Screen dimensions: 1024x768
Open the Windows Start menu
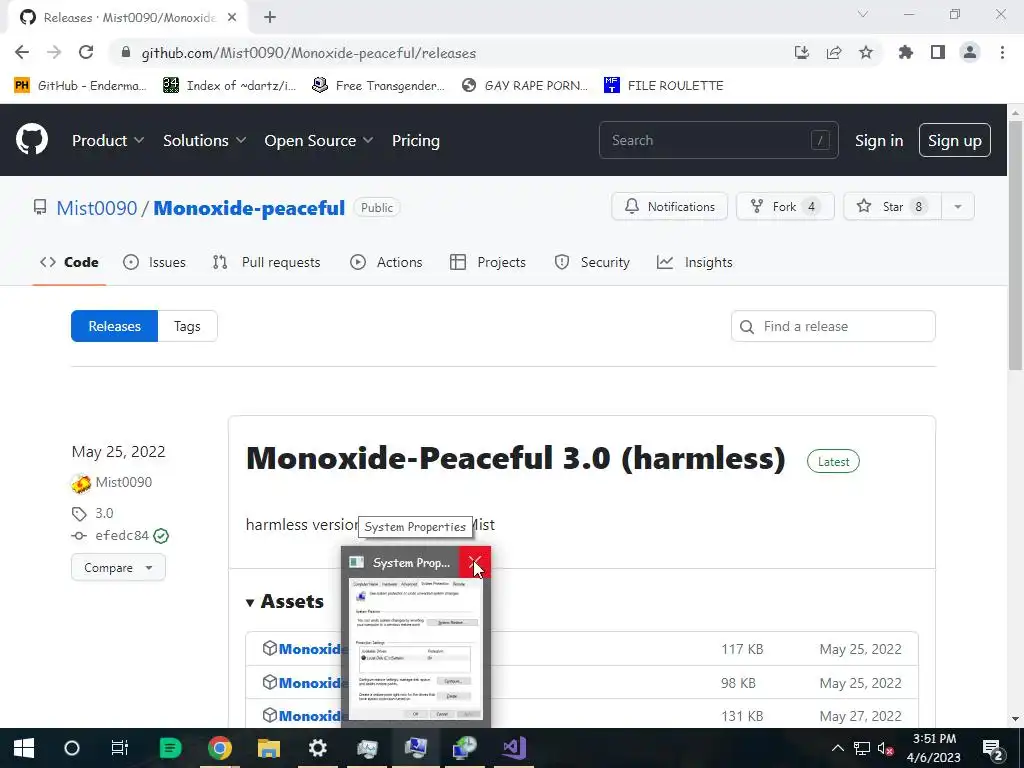(x=24, y=748)
